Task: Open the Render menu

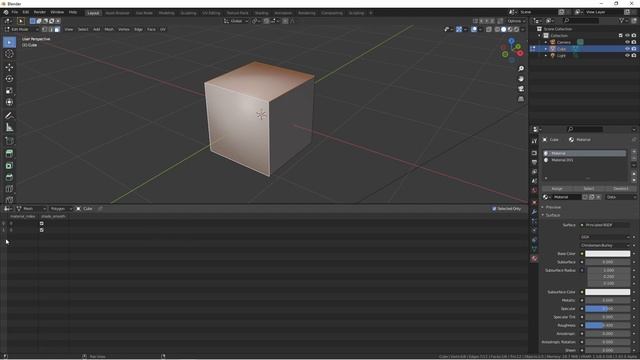Action: pyautogui.click(x=40, y=13)
